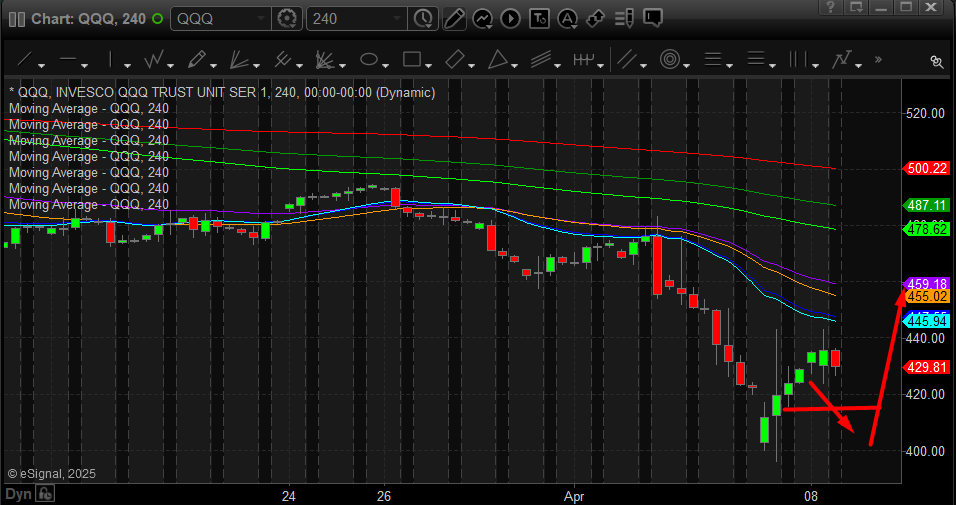Open the studies chart indicator menu
Viewport: 956px width, 505px height.
pyautogui.click(x=483, y=18)
